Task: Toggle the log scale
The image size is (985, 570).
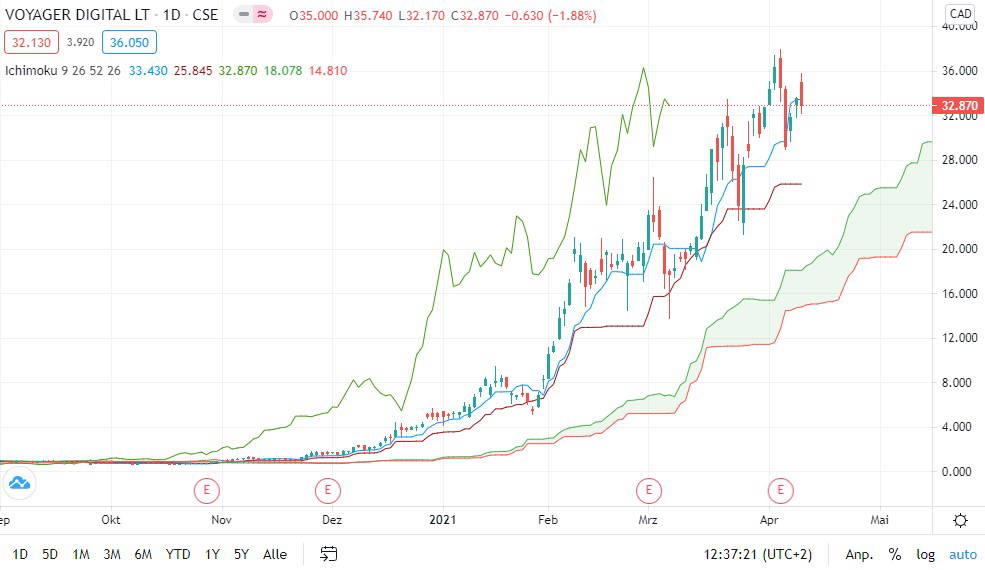Action: click(x=925, y=554)
